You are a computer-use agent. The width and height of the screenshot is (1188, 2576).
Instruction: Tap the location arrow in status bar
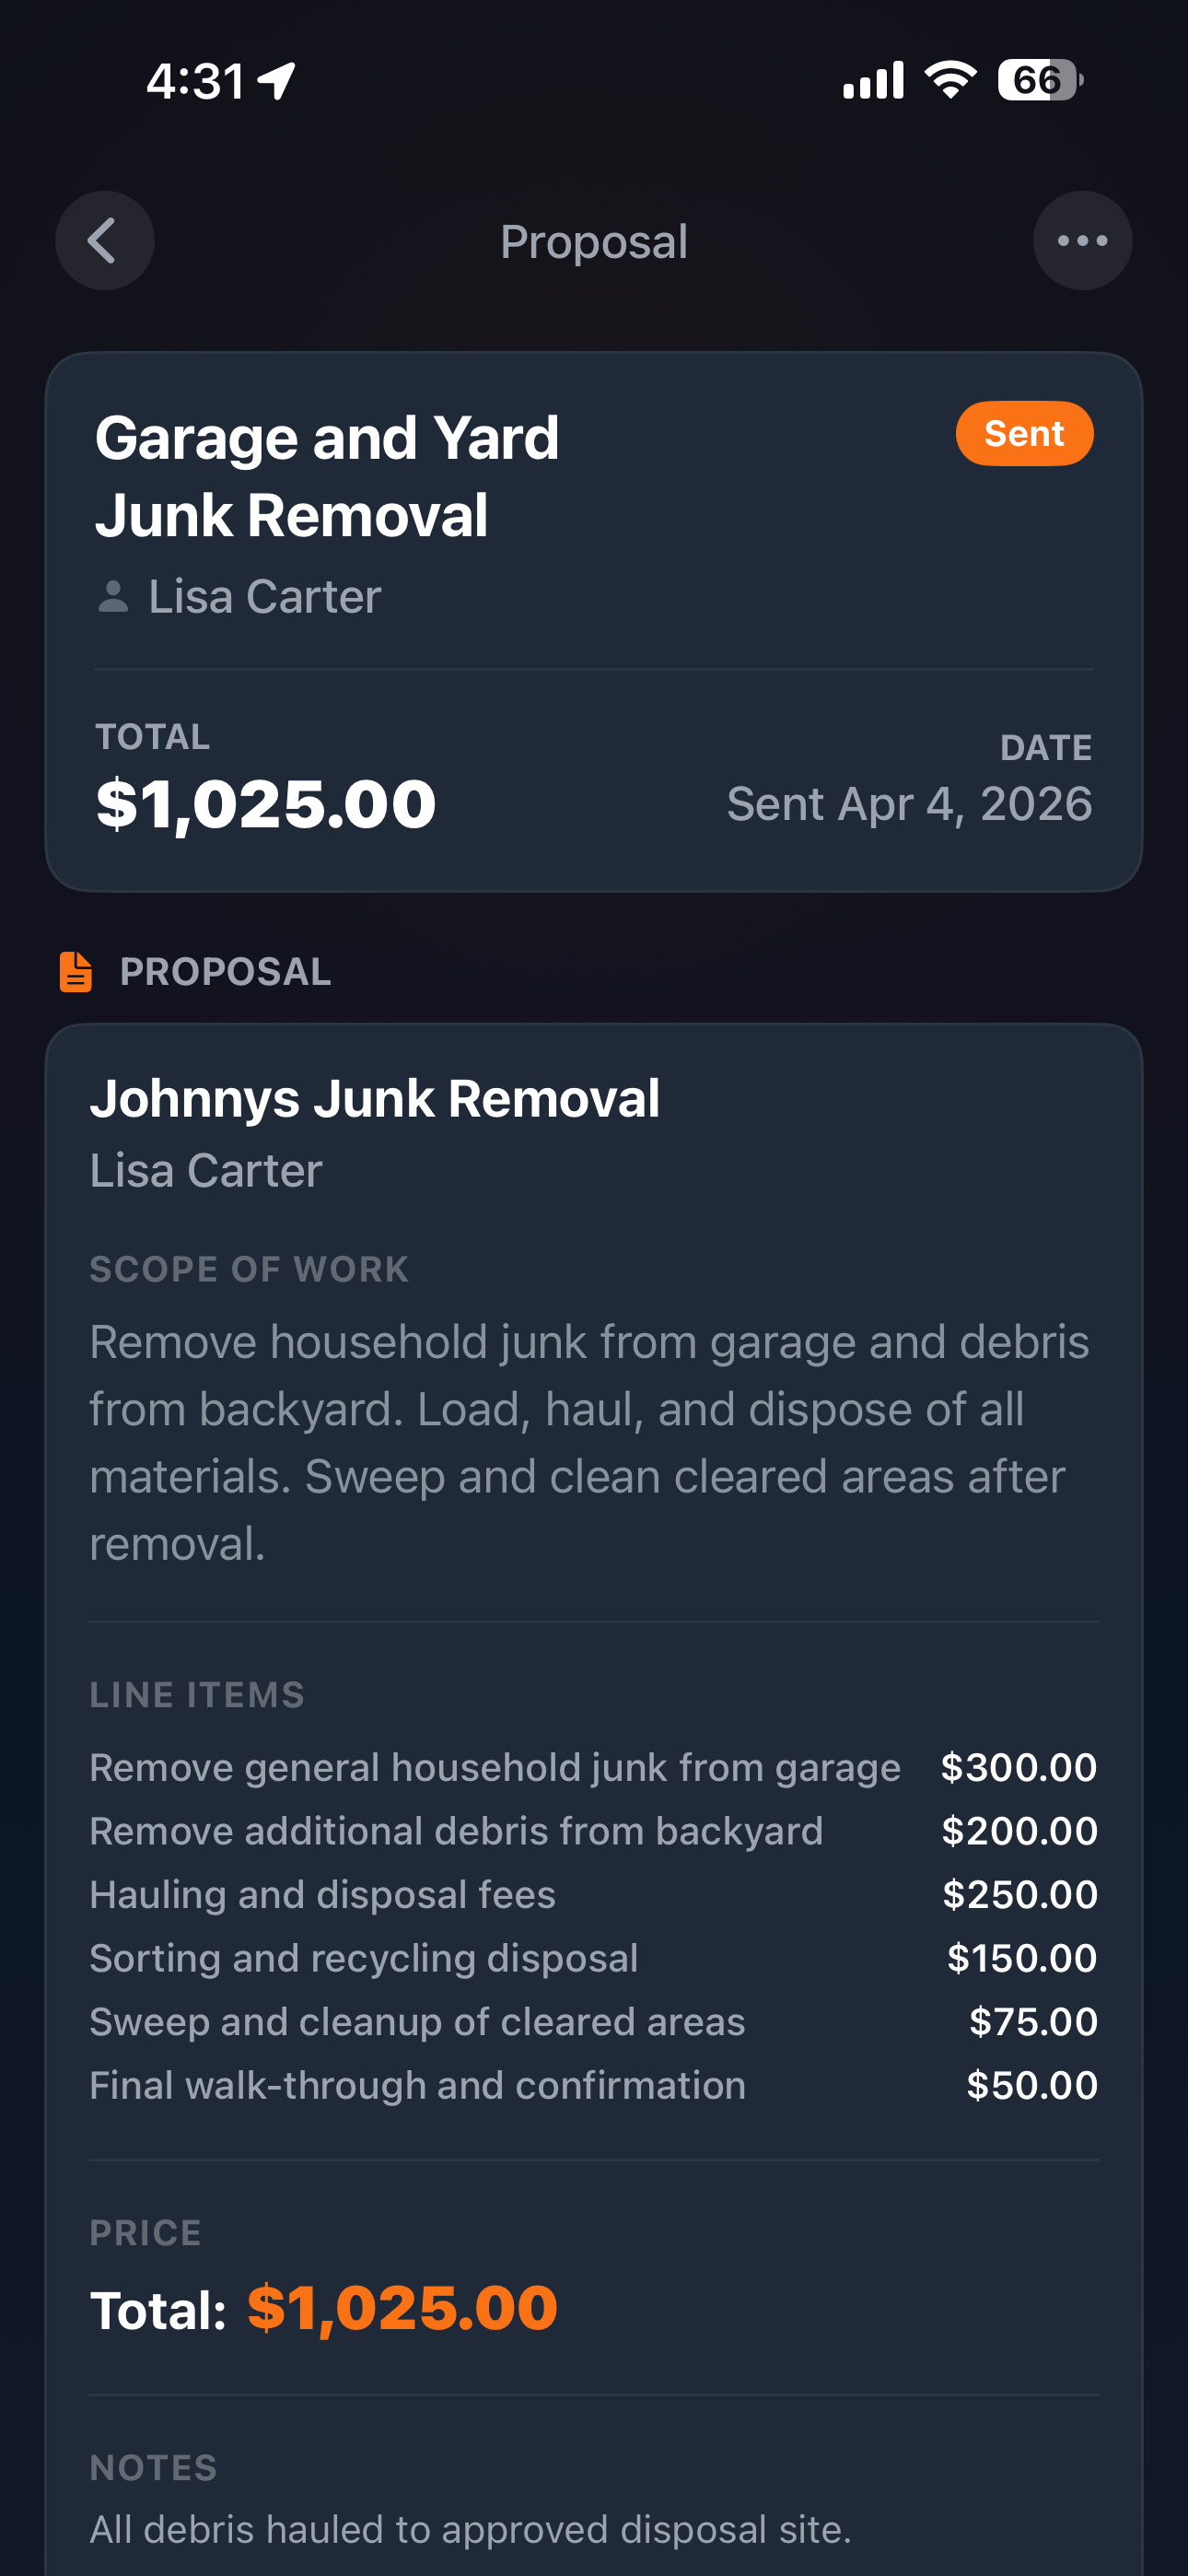(x=277, y=81)
